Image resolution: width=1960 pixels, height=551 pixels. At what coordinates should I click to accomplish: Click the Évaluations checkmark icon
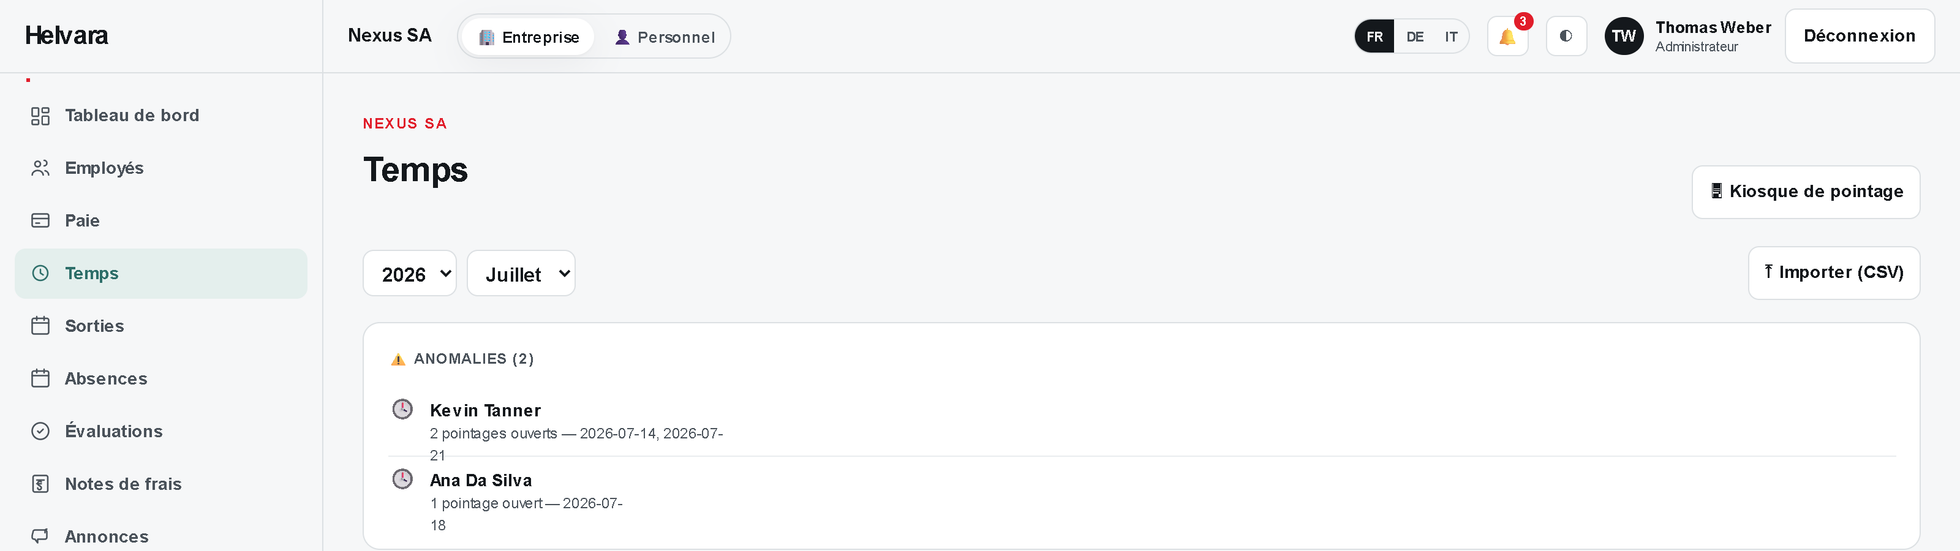[40, 431]
